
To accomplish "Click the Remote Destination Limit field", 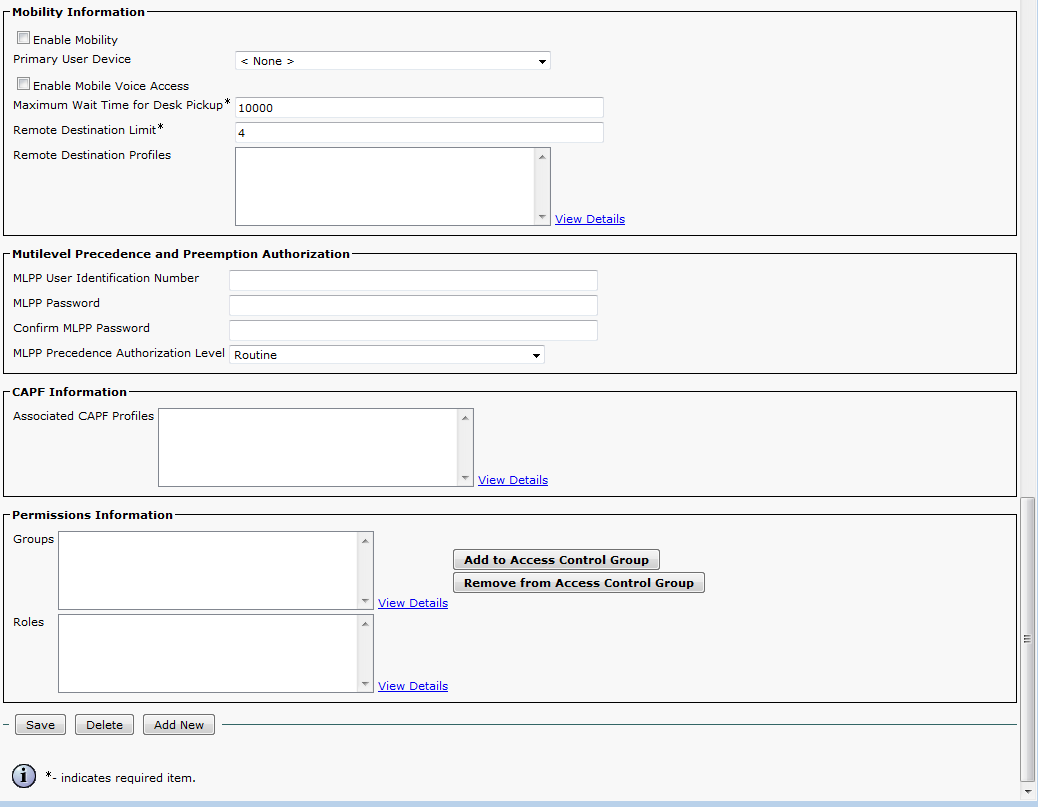I will [419, 133].
